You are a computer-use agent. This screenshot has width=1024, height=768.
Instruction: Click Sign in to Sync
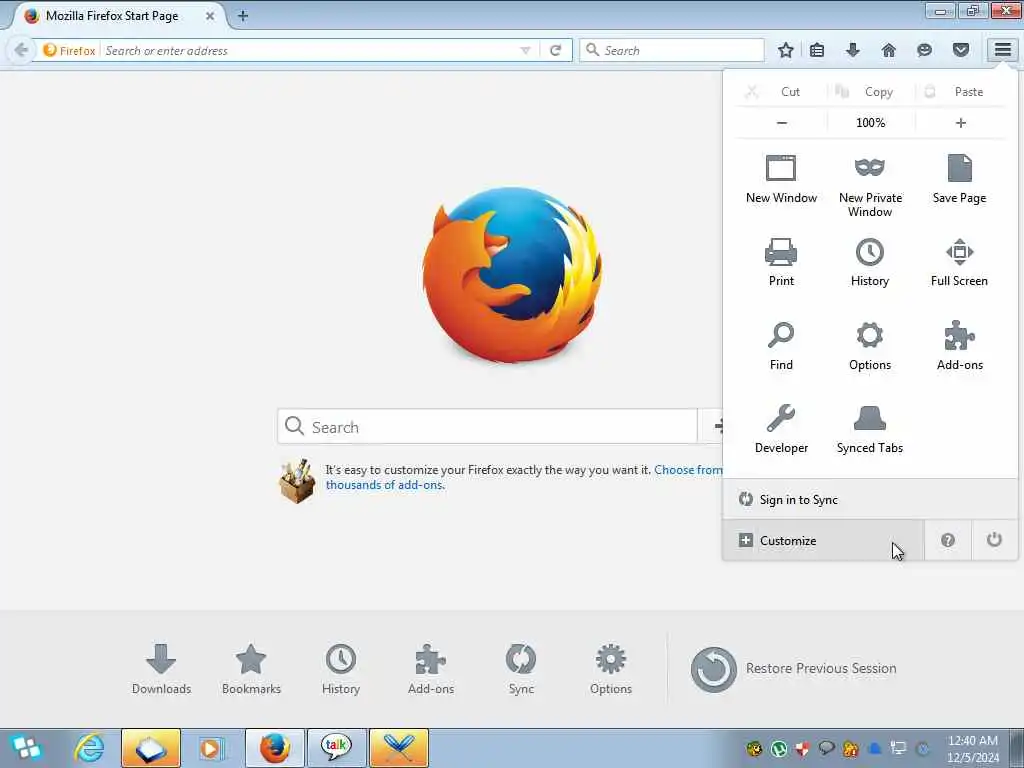[870, 500]
